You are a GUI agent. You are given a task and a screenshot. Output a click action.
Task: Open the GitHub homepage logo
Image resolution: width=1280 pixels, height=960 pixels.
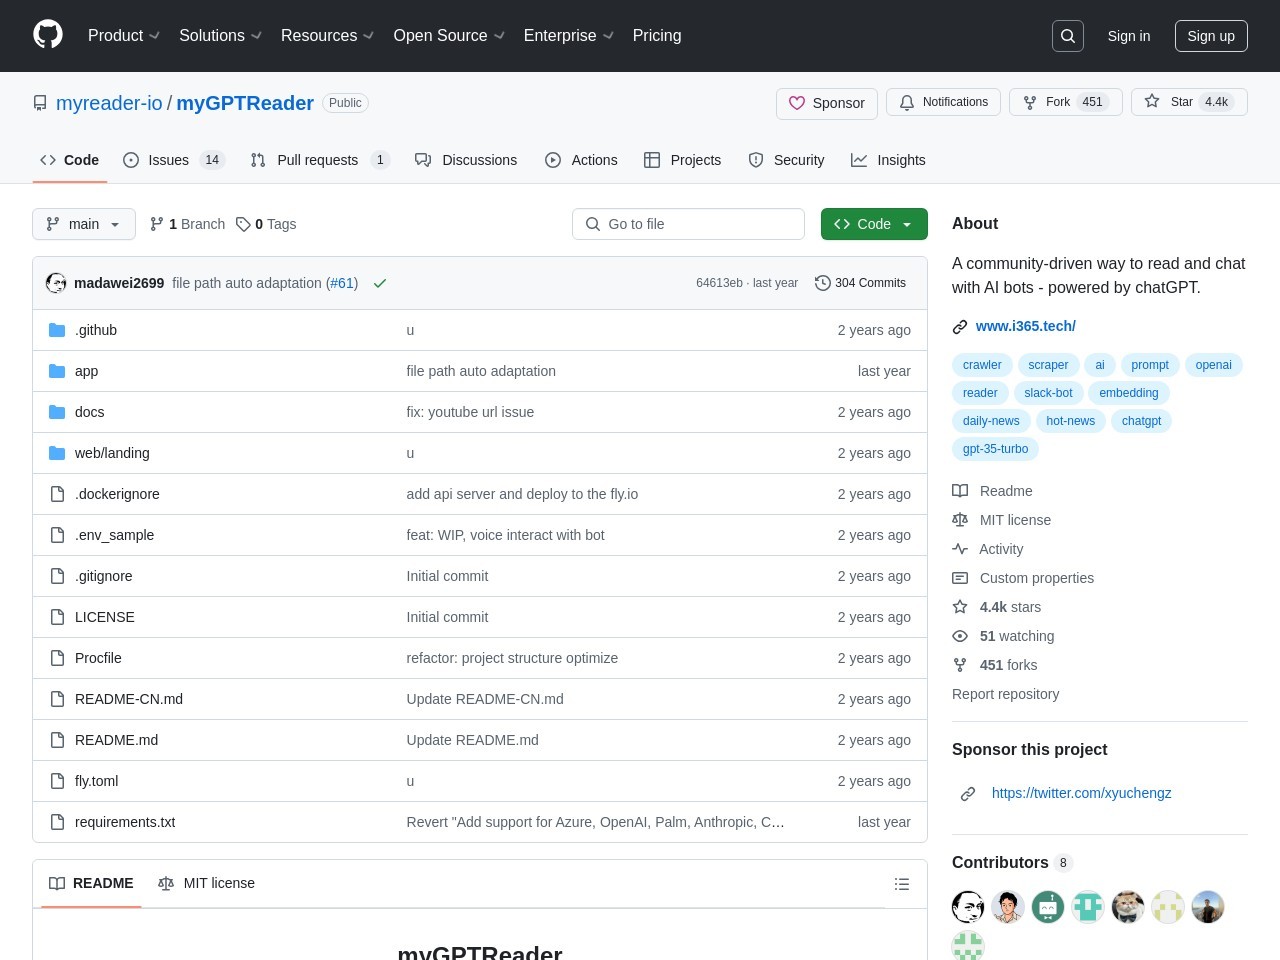[48, 35]
